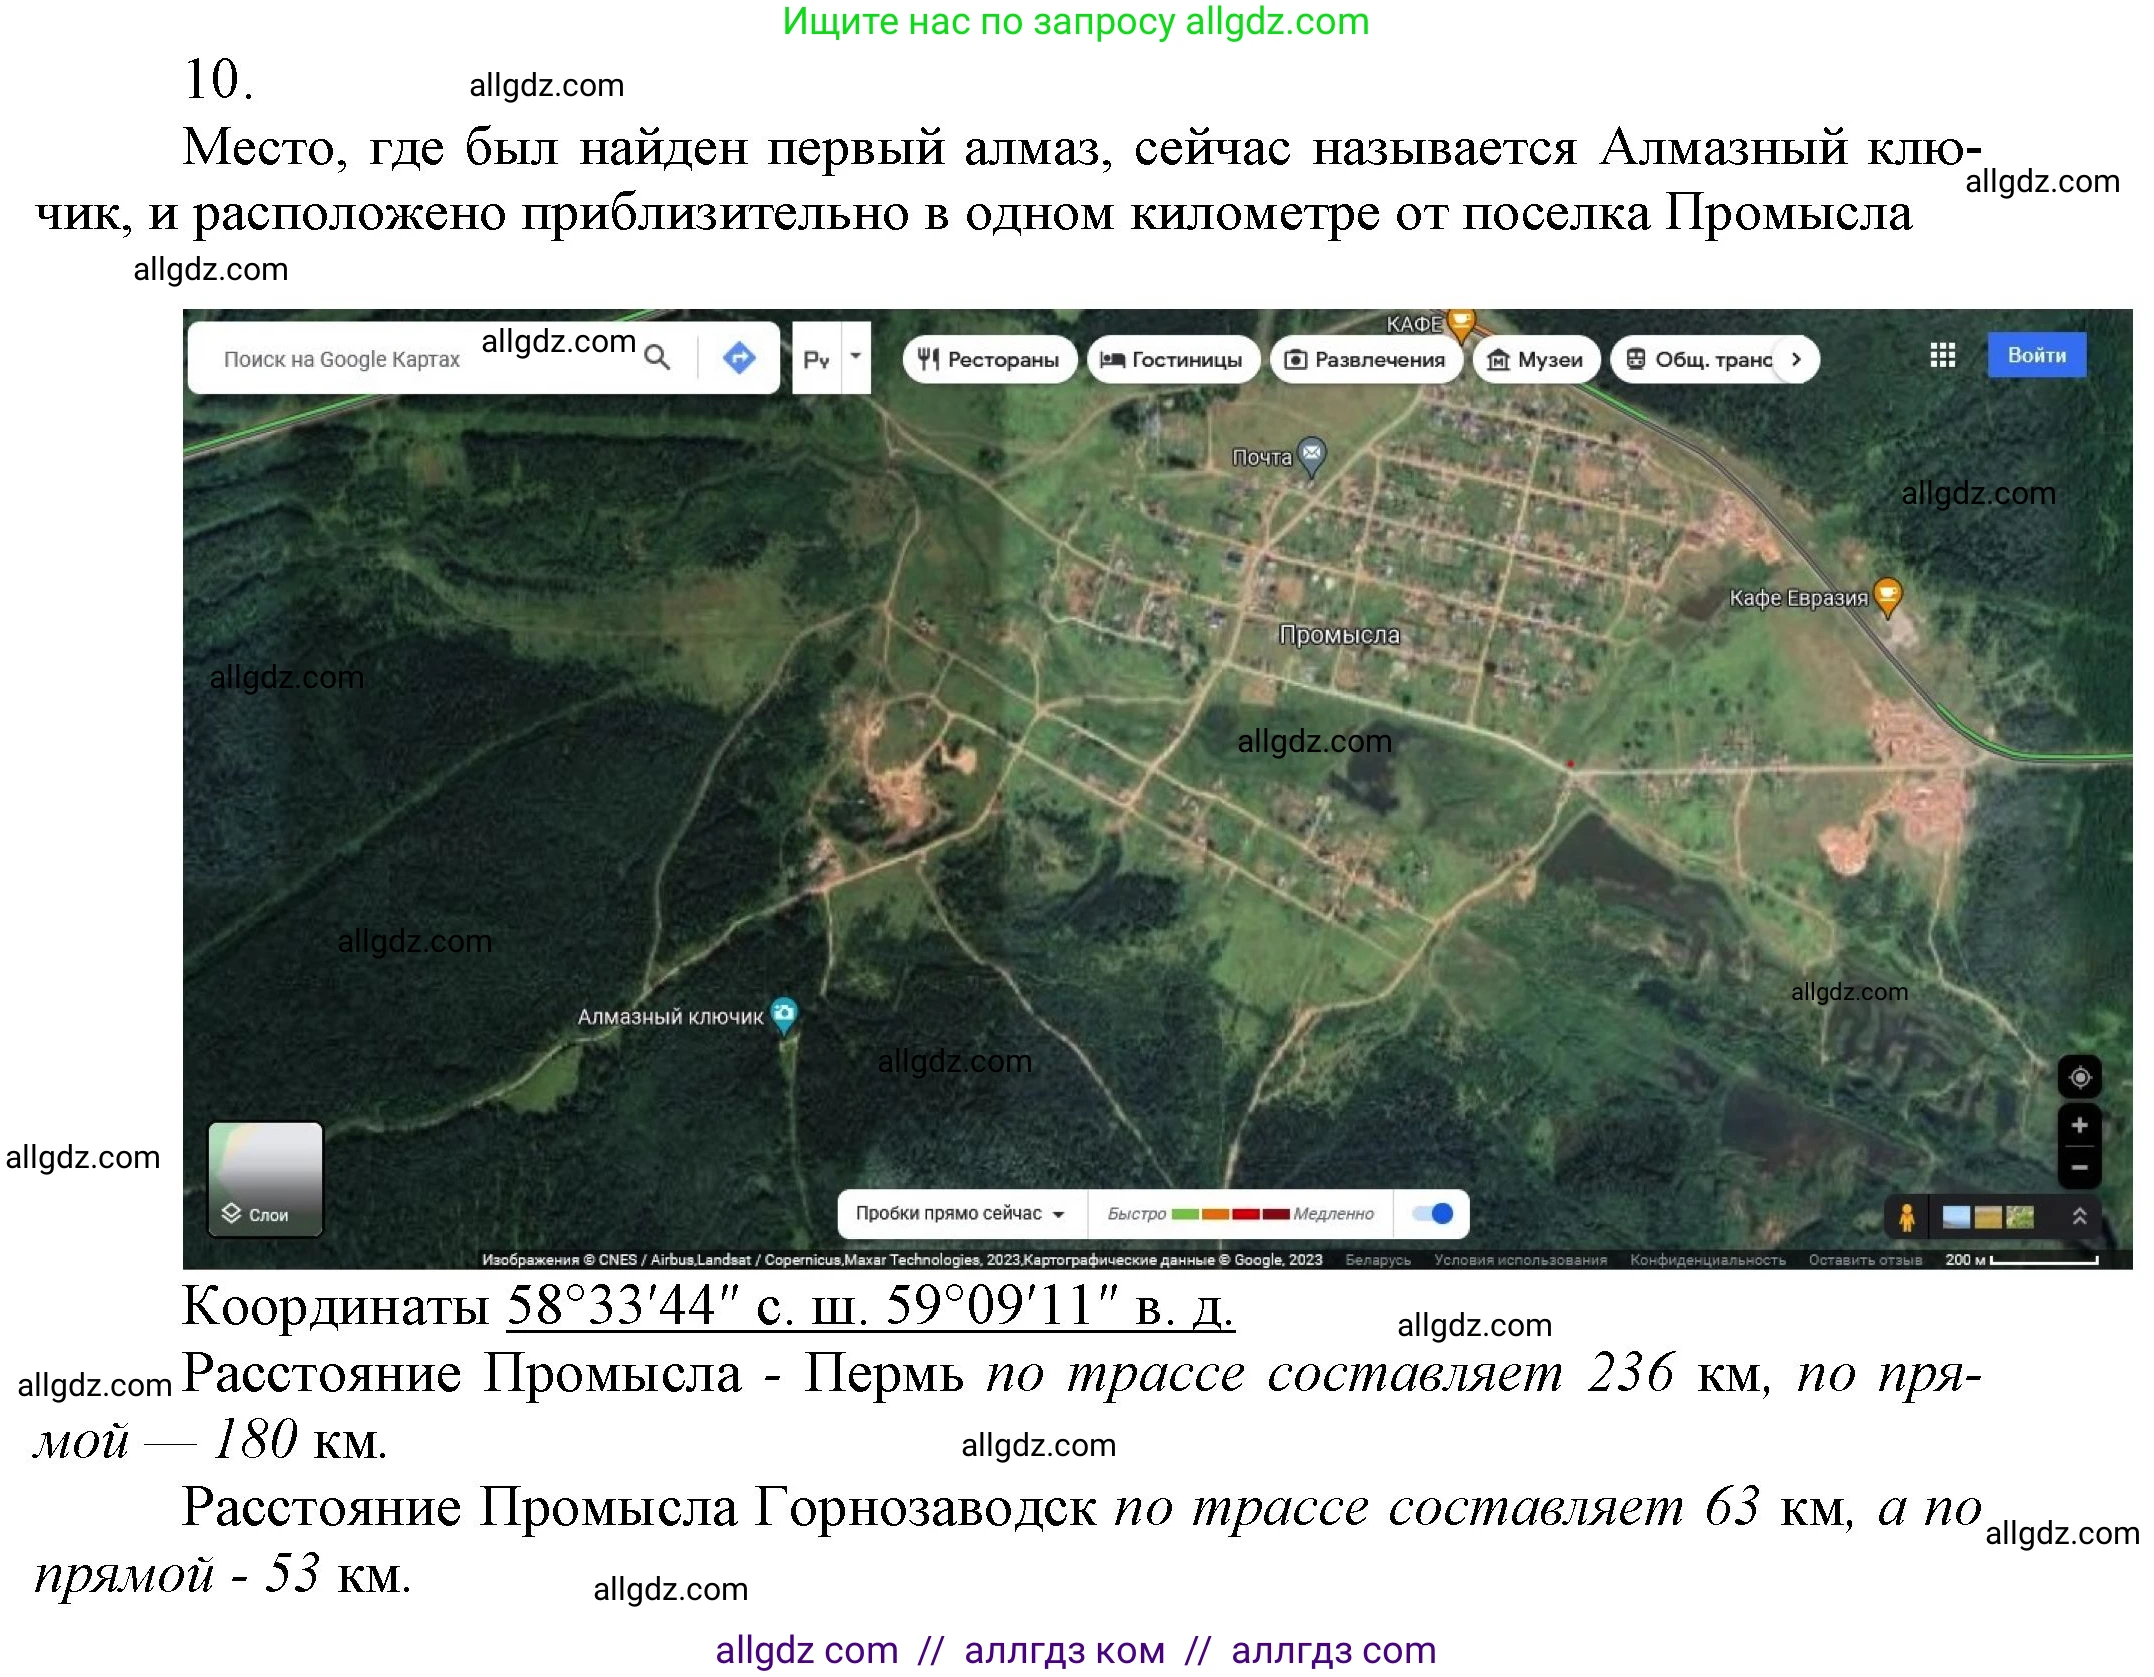
Task: Expand the Пробки прямо сейчас dropdown
Action: click(x=960, y=1213)
